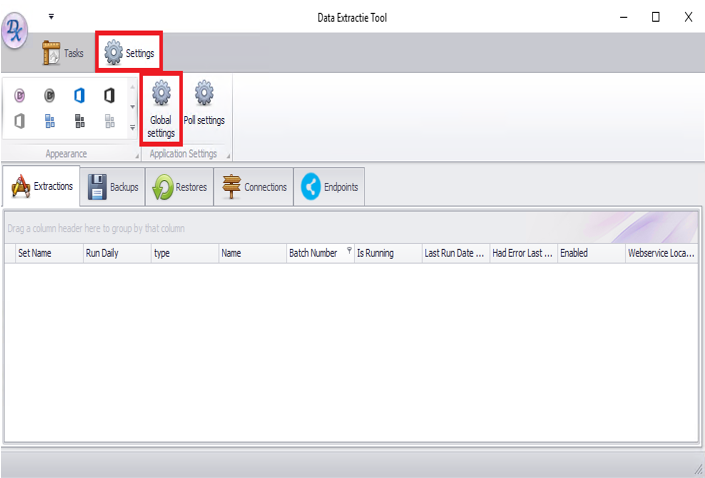Open the quick access toolbar customize dropdown
Image resolution: width=705 pixels, height=478 pixels.
[x=51, y=16]
